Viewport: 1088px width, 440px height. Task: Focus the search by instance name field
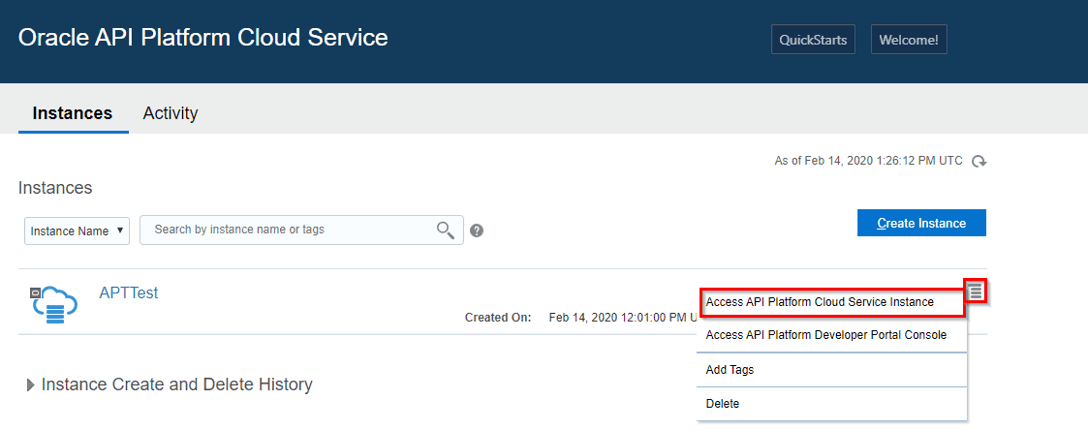[301, 230]
